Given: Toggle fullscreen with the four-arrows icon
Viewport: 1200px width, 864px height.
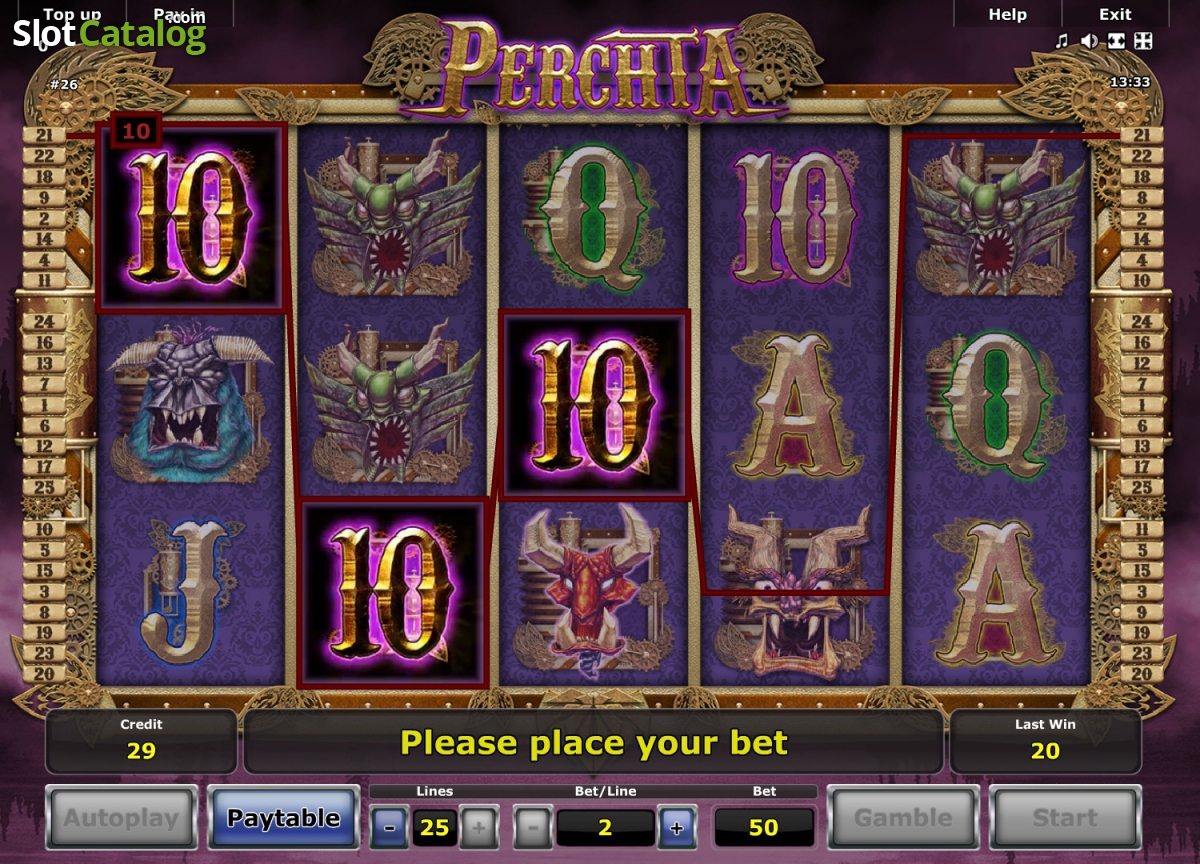Looking at the screenshot, I should 1144,41.
